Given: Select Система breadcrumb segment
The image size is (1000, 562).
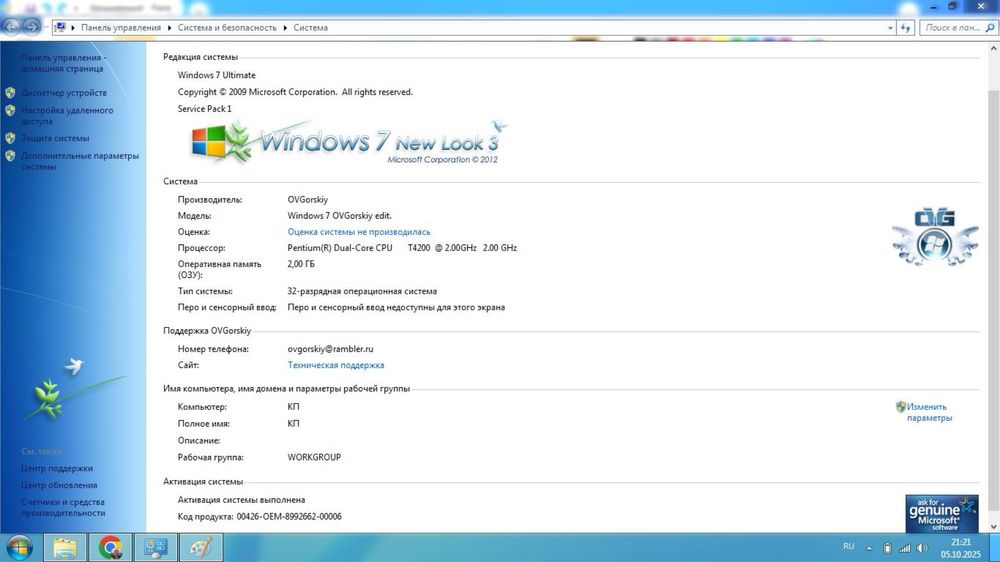Looking at the screenshot, I should tap(311, 27).
